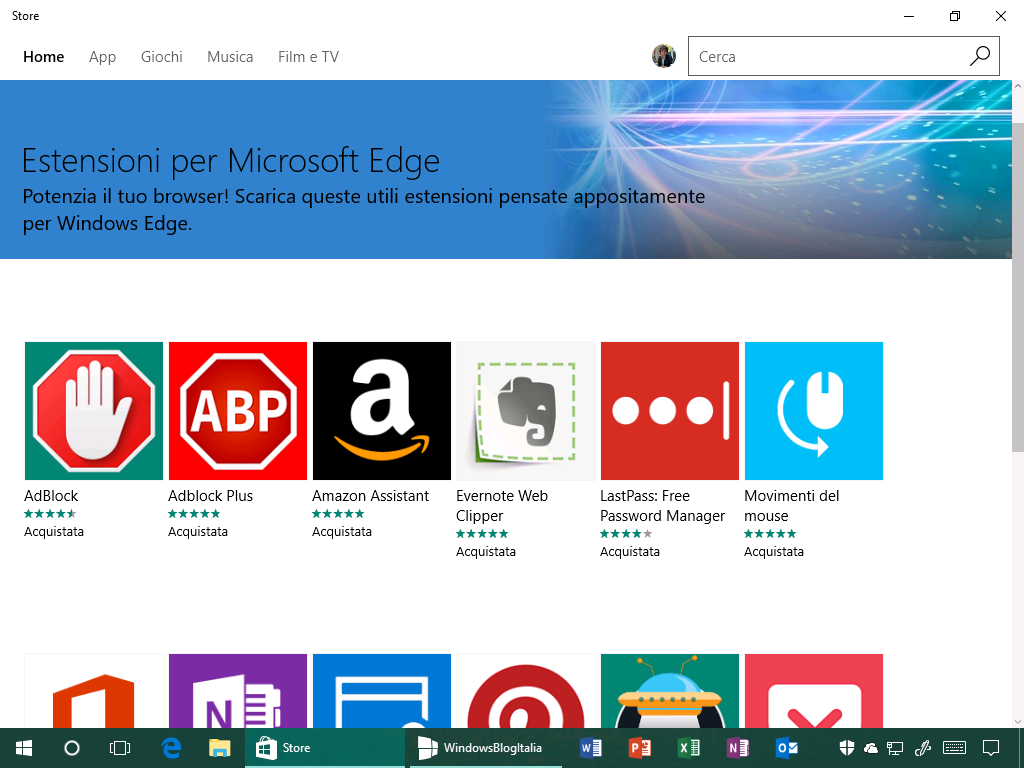Click the Store taskbar button

[325, 748]
